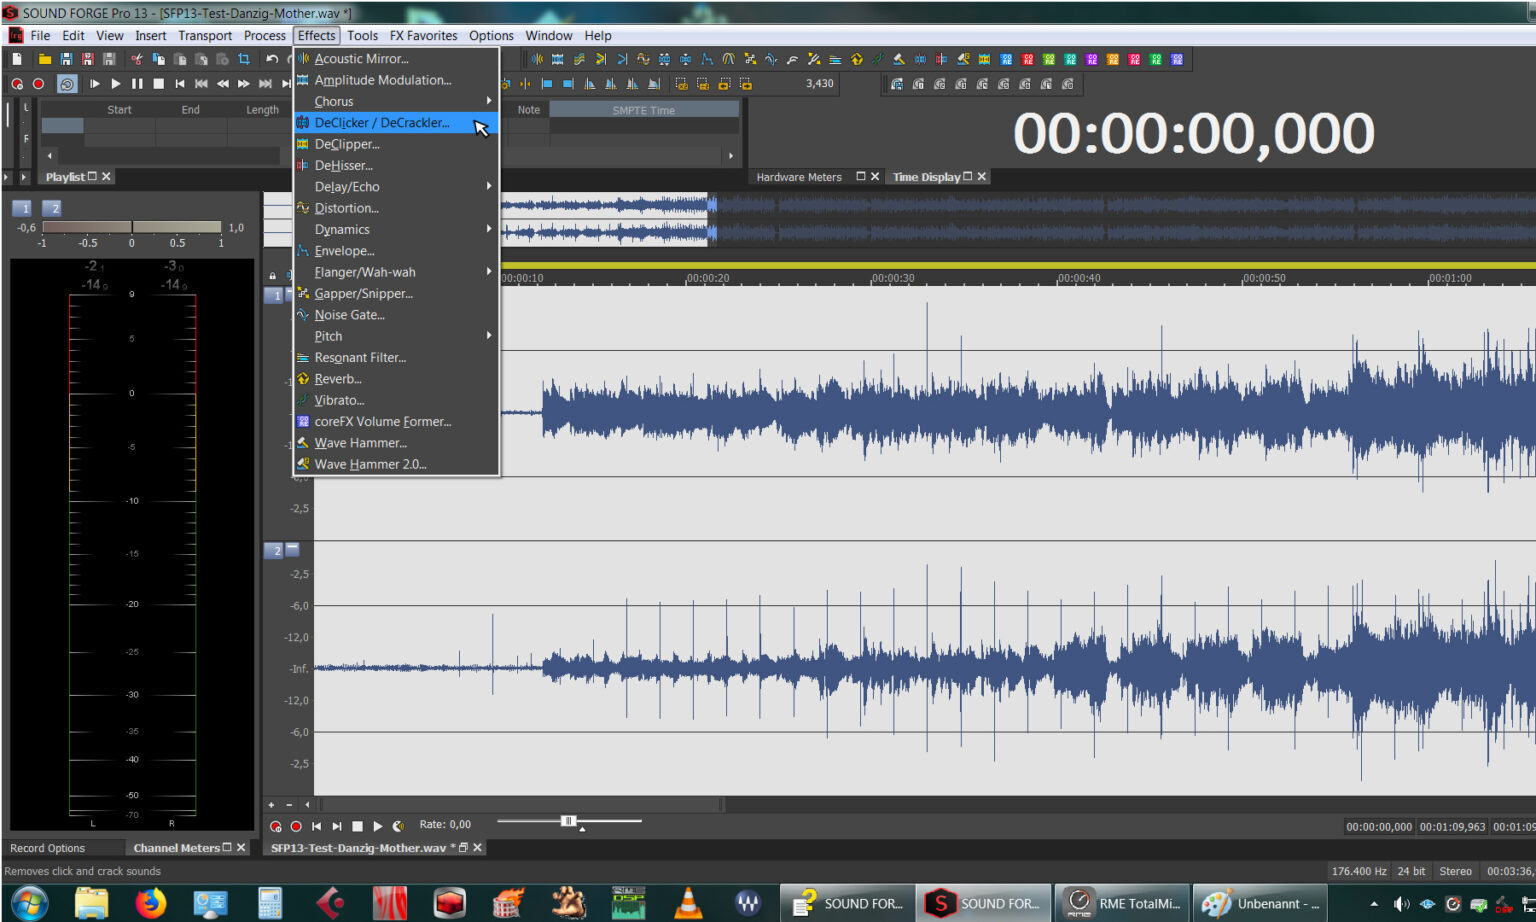The height and width of the screenshot is (922, 1536).
Task: Open Firefox from the Windows taskbar
Action: [x=150, y=903]
